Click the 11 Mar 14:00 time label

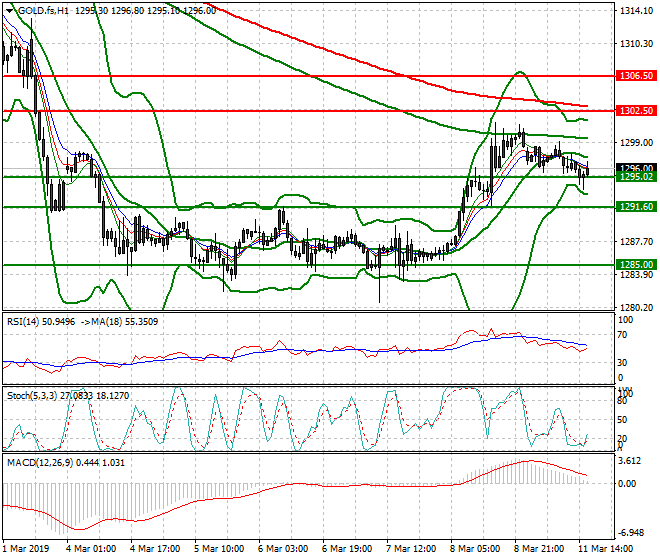pos(606,549)
